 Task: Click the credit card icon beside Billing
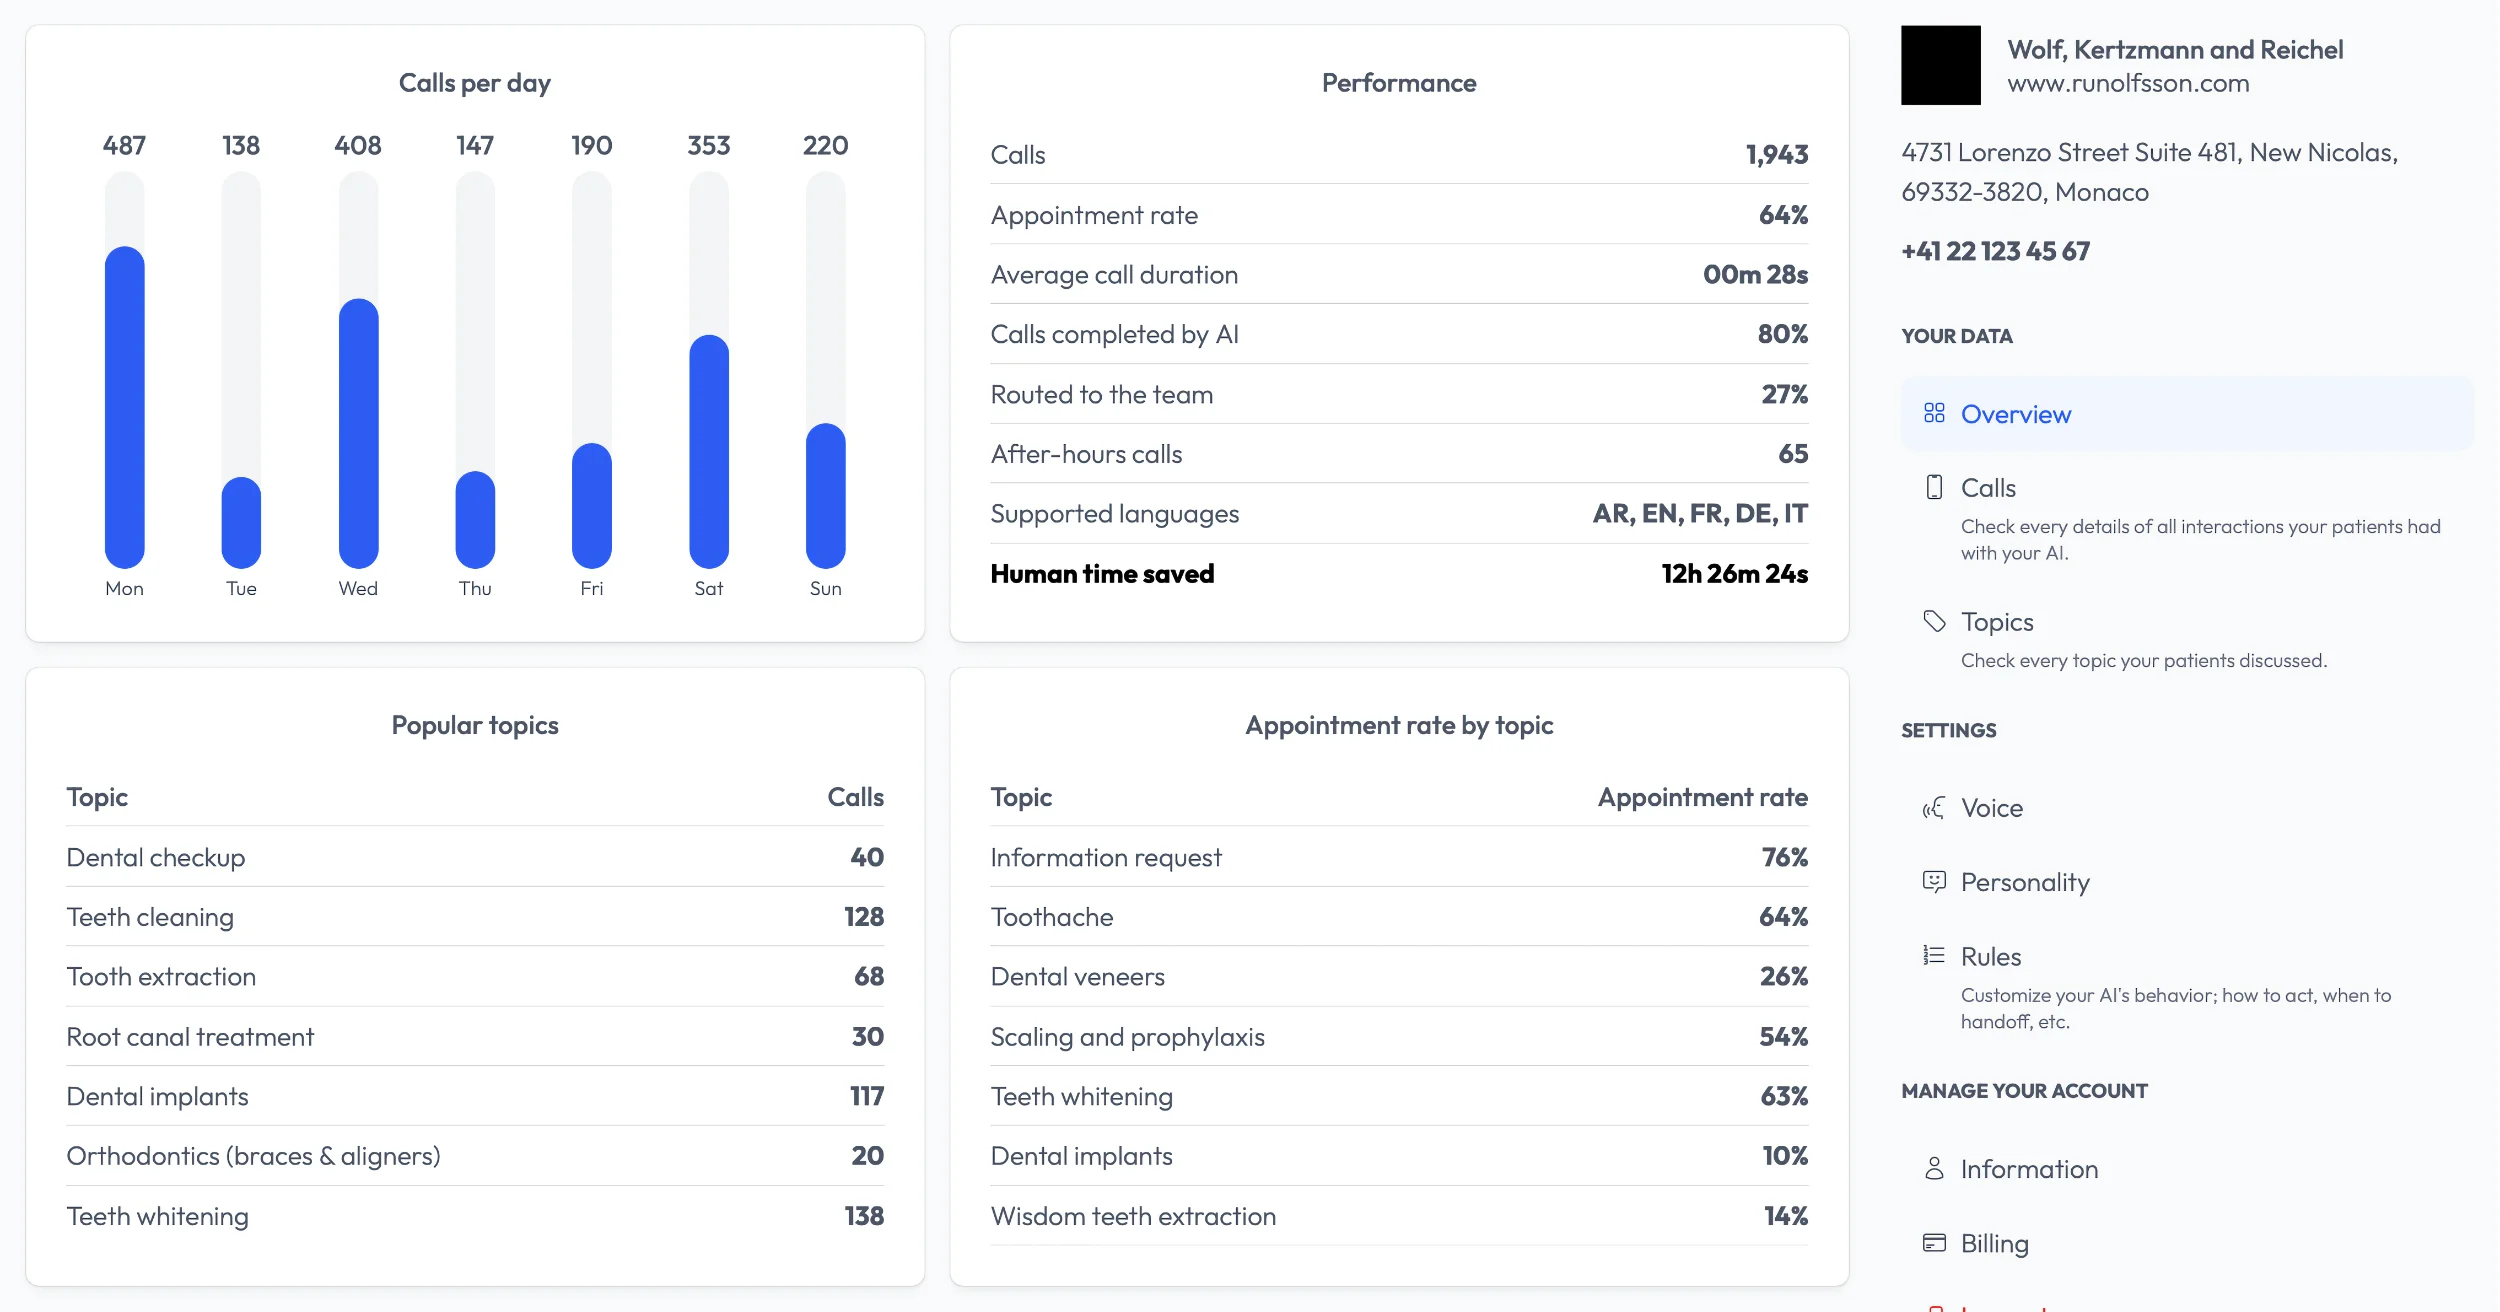[x=1934, y=1243]
